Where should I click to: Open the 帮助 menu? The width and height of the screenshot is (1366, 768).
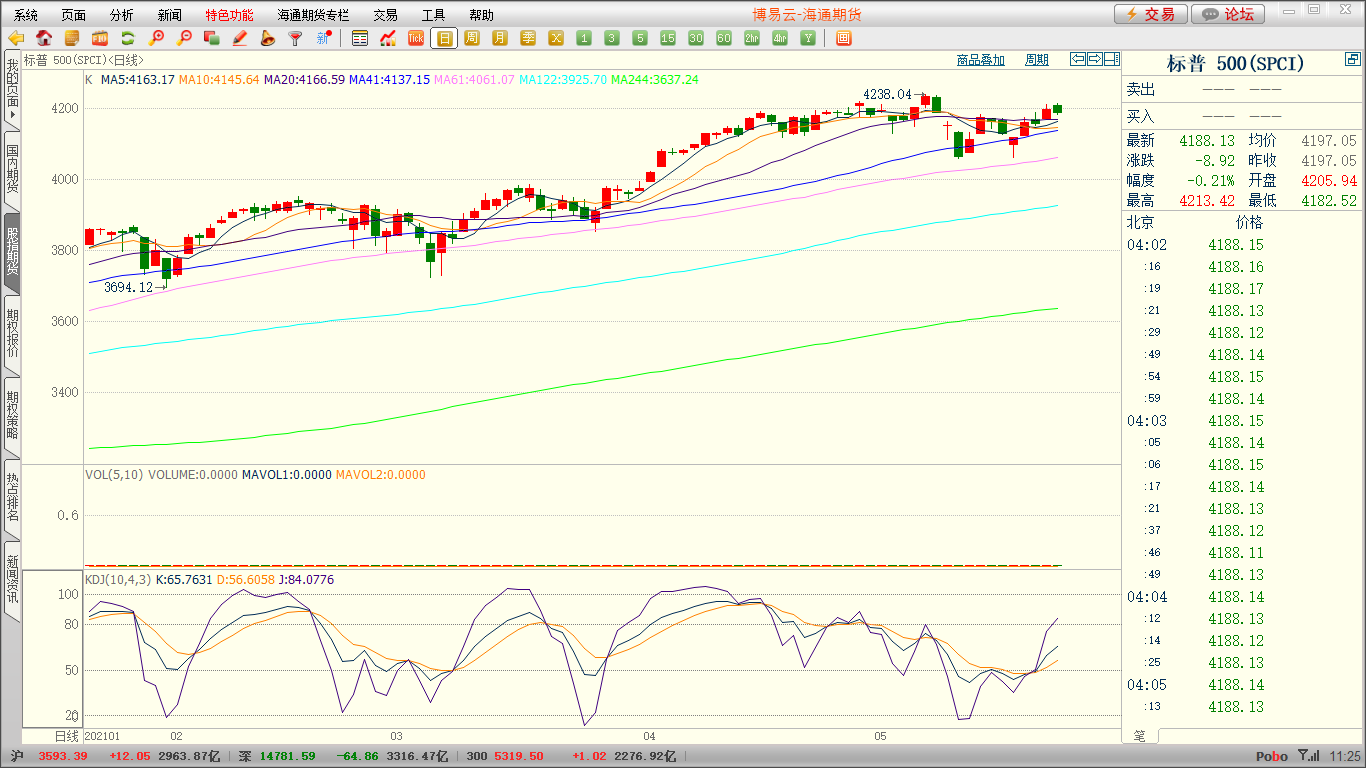pyautogui.click(x=481, y=15)
